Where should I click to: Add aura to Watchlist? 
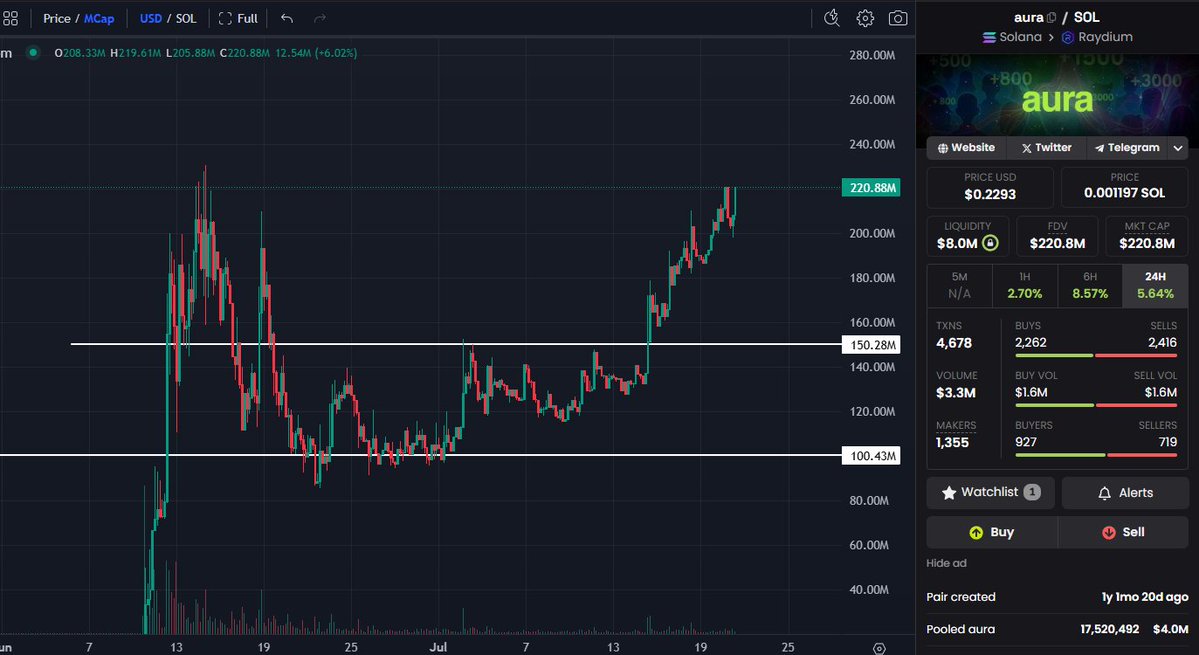click(x=990, y=492)
